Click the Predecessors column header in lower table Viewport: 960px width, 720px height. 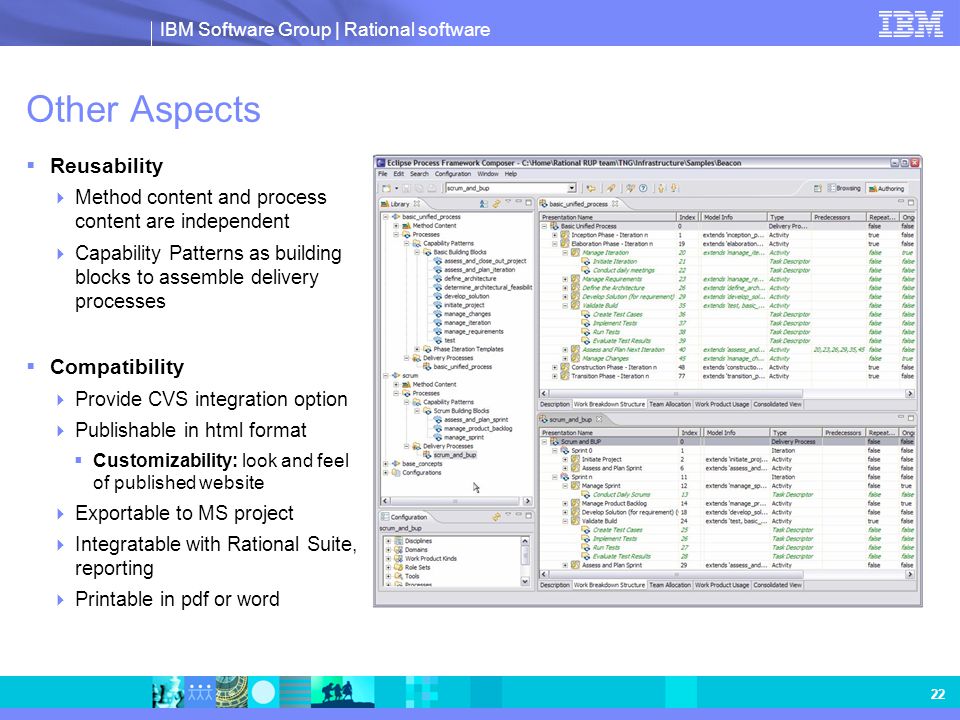842,433
